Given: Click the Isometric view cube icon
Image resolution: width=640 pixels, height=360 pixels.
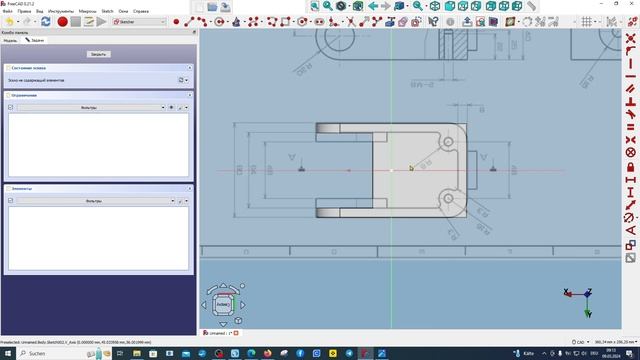Looking at the screenshot, I should point(435,6).
